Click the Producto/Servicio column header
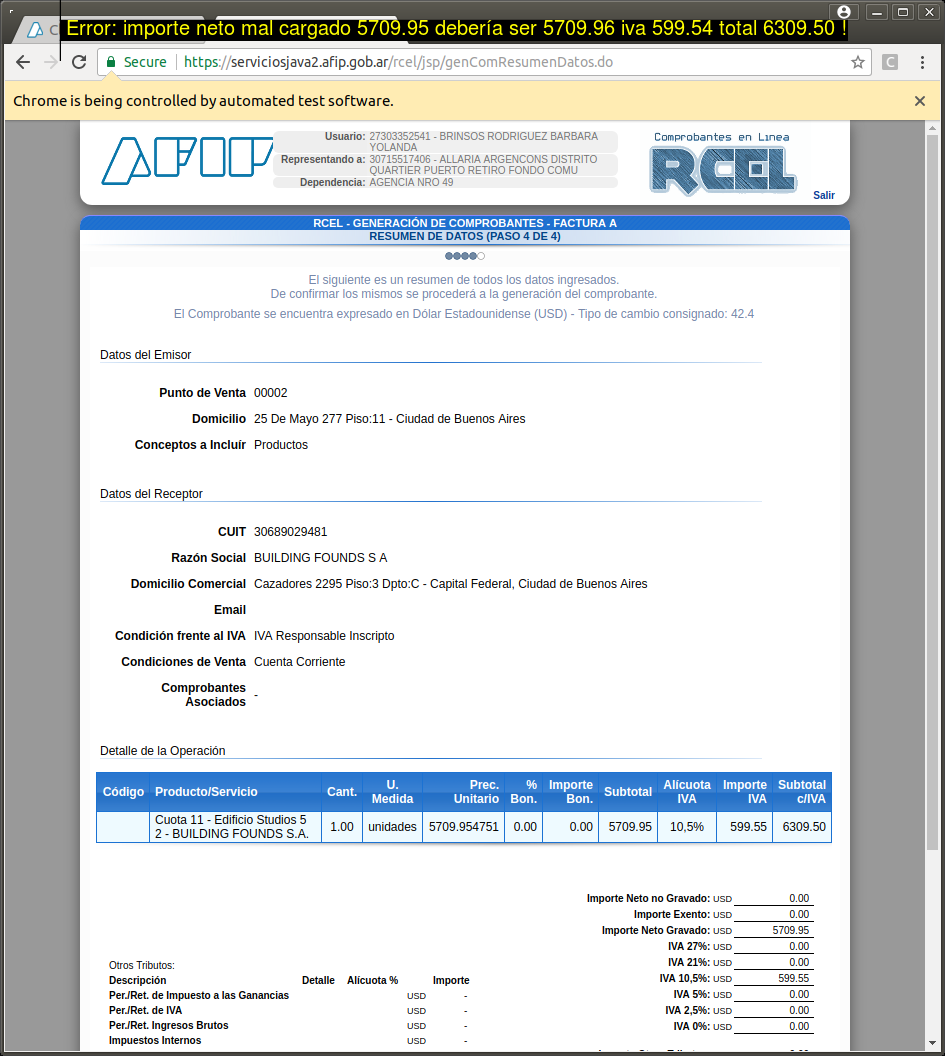Viewport: 945px width, 1056px height. [236, 792]
